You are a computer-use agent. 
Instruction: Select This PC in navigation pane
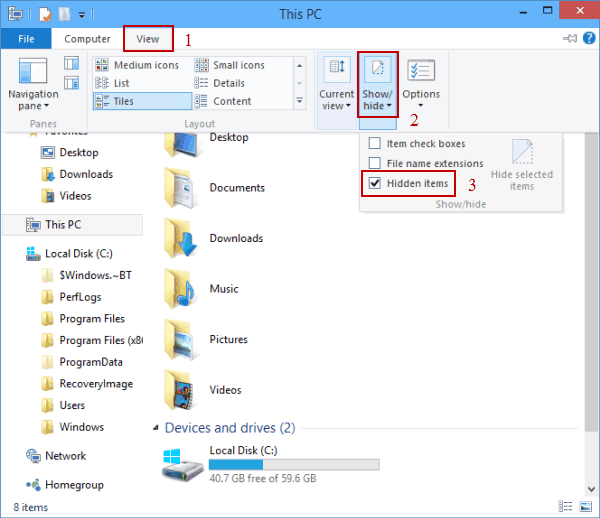[x=73, y=225]
